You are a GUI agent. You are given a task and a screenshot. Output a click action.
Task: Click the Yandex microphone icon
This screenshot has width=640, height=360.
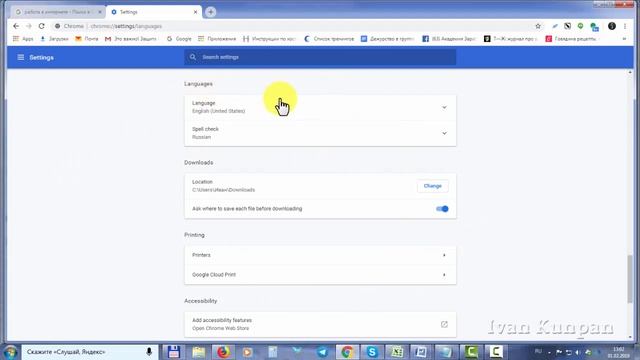coord(149,351)
